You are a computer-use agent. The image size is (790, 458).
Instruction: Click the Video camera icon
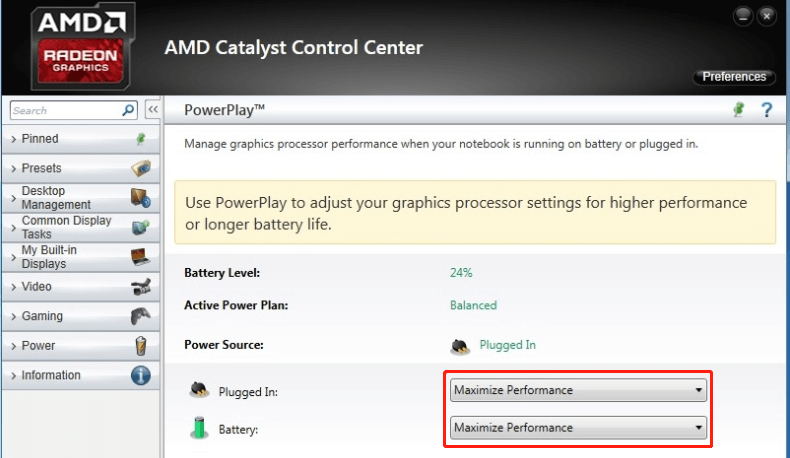pyautogui.click(x=141, y=287)
